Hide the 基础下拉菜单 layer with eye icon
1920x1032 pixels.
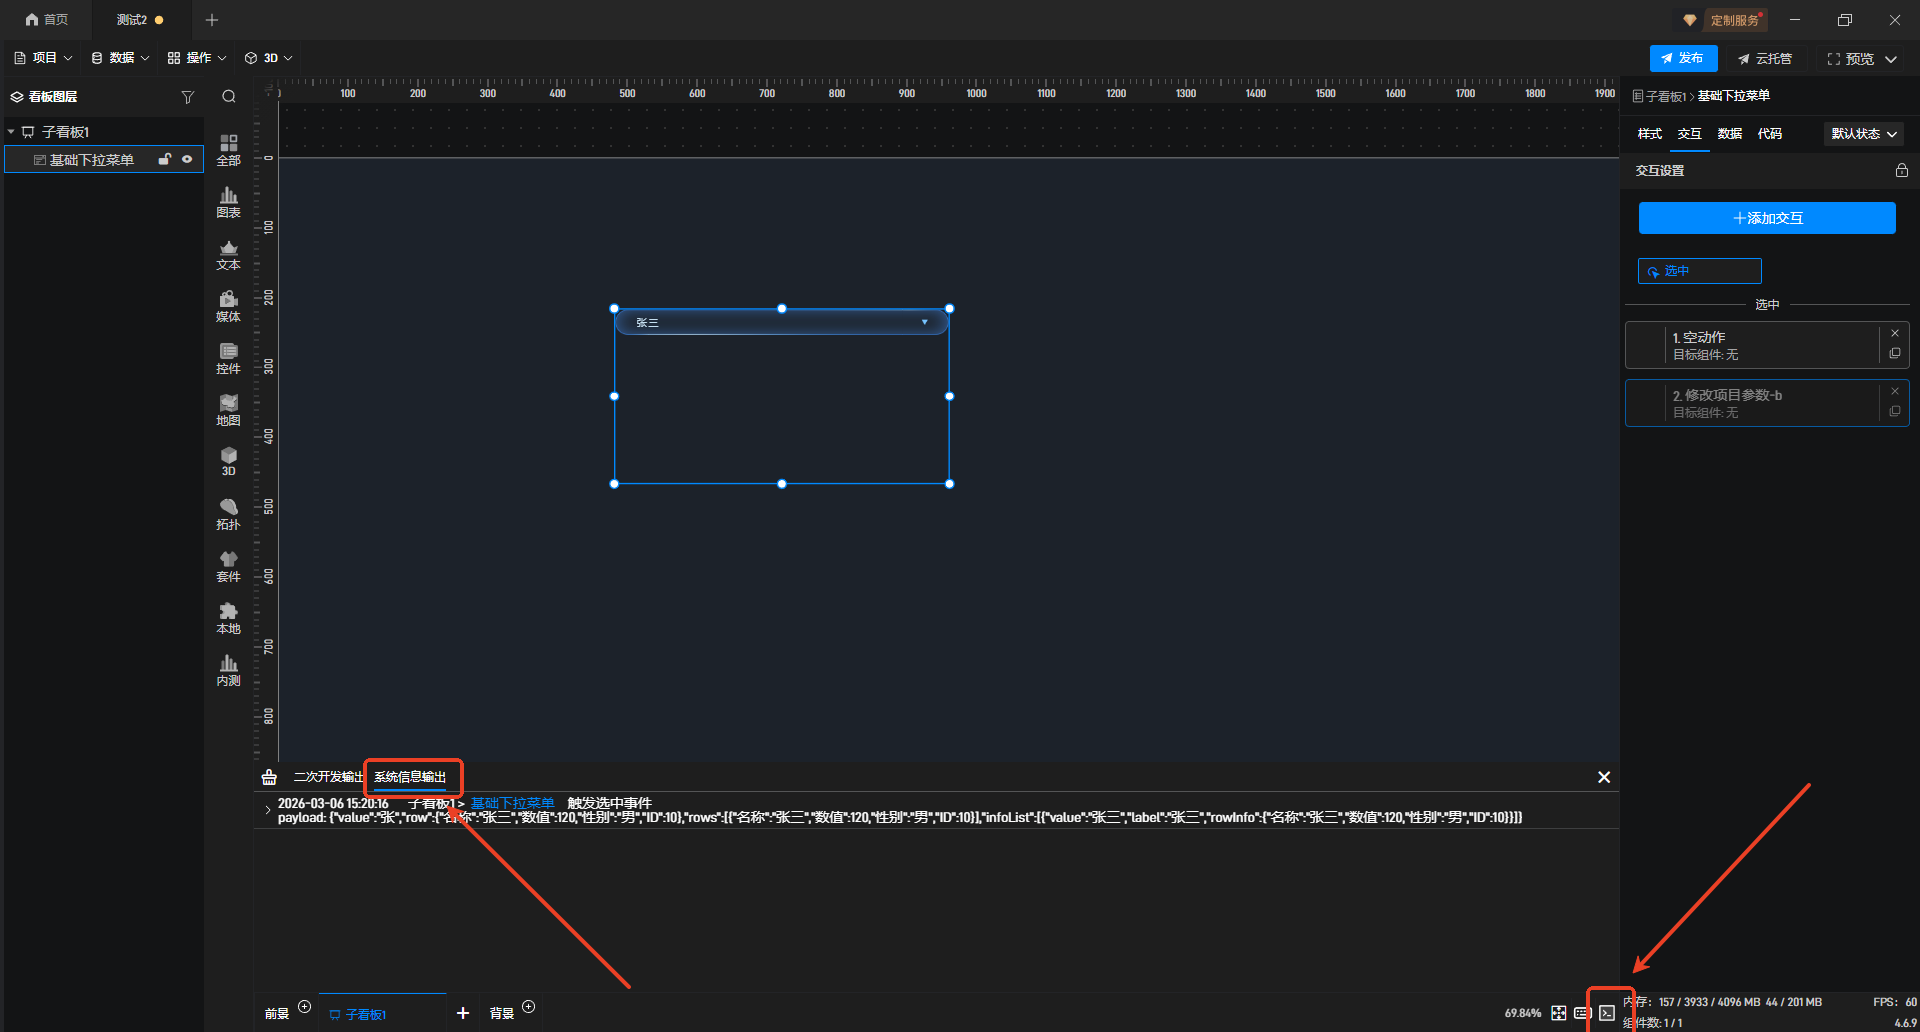tap(187, 159)
